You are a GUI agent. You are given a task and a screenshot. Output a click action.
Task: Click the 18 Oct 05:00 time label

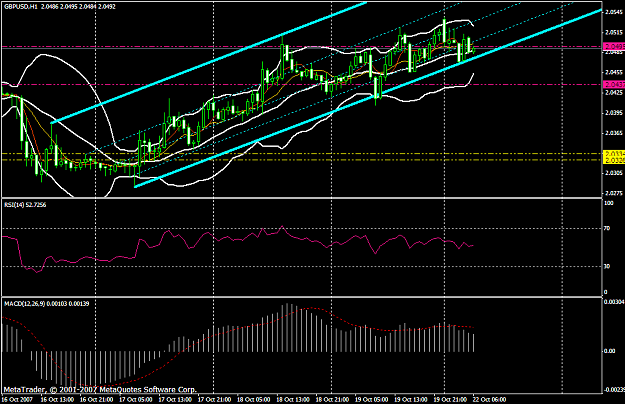pos(253,399)
